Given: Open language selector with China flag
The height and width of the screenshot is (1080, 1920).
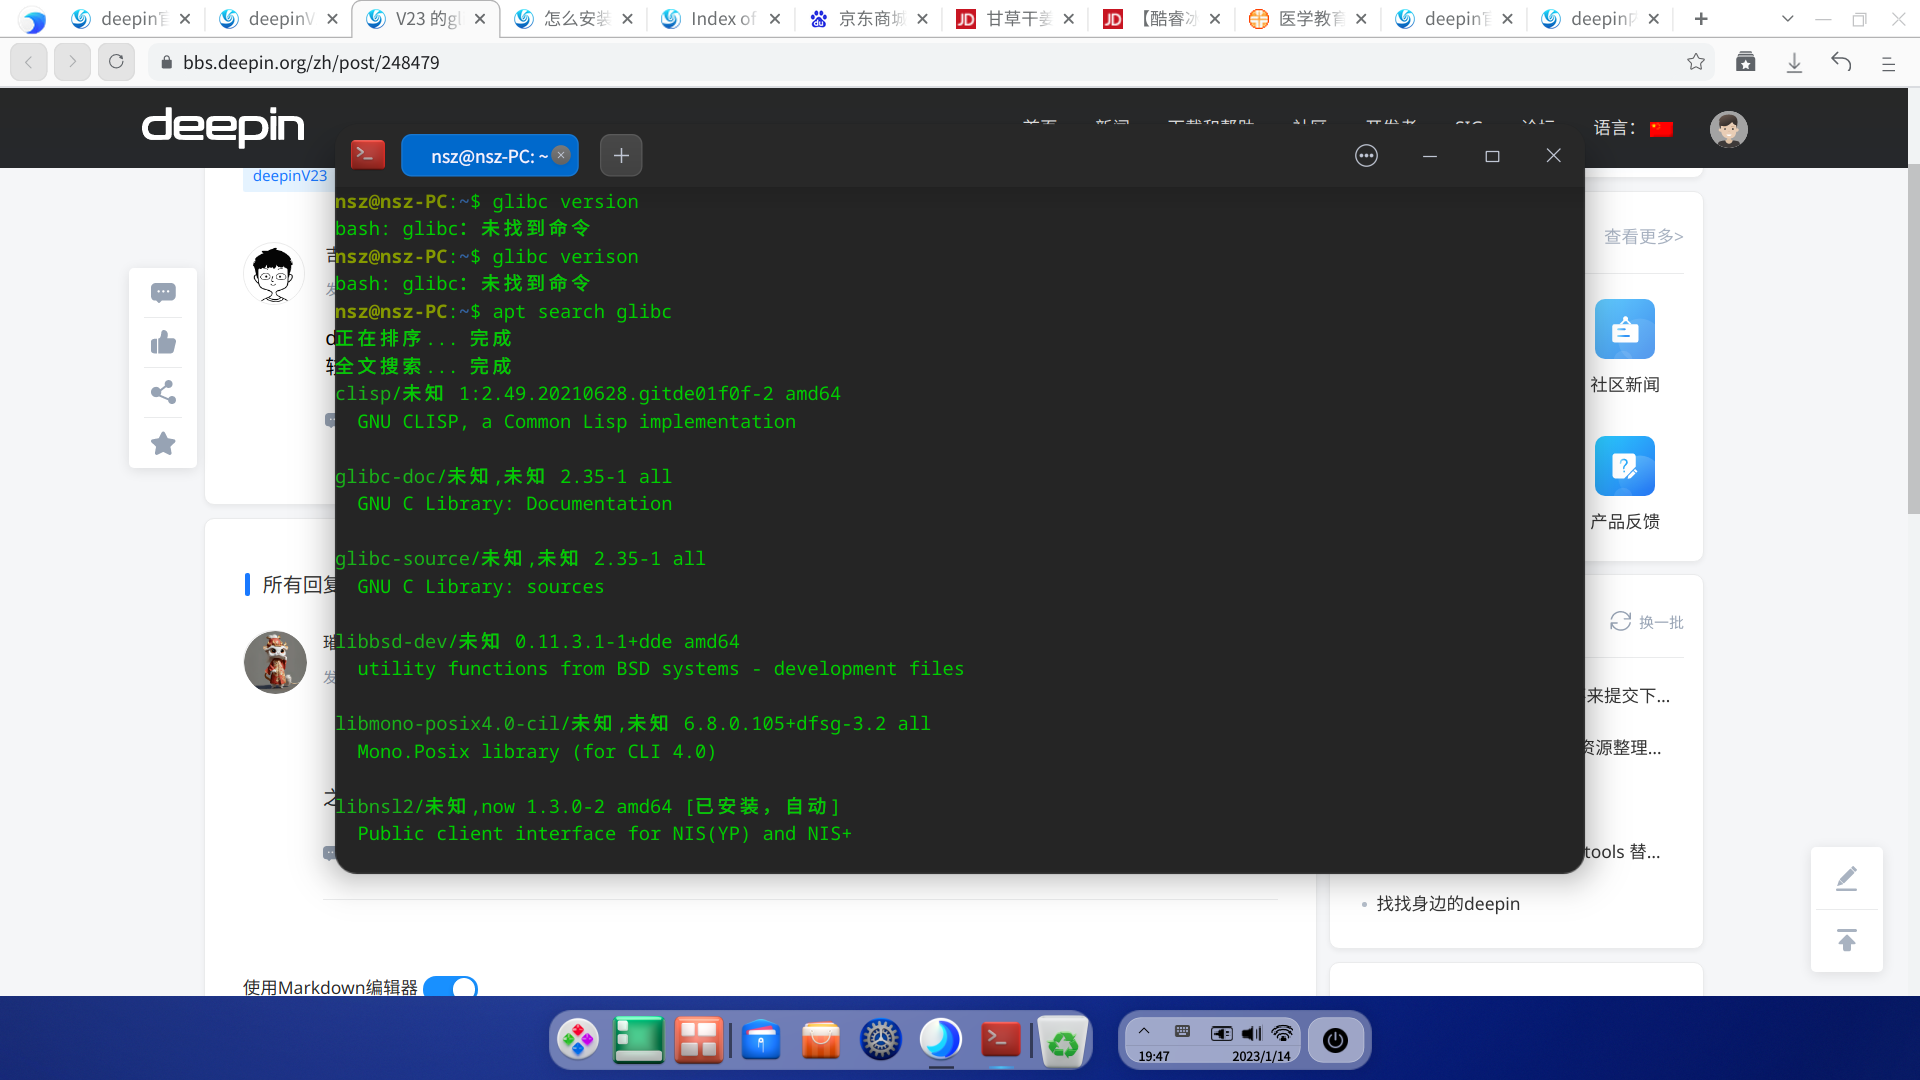Looking at the screenshot, I should pos(1661,129).
